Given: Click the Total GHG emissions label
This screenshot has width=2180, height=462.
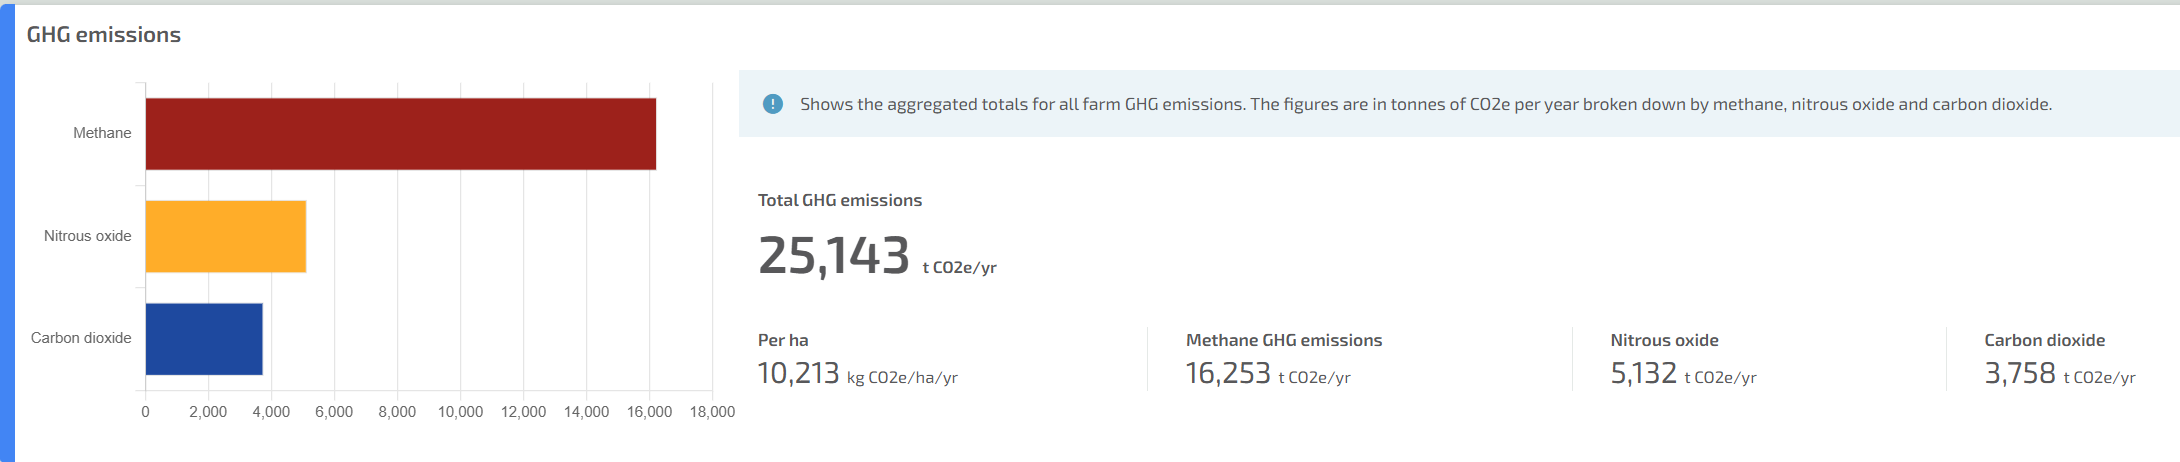Looking at the screenshot, I should 840,200.
